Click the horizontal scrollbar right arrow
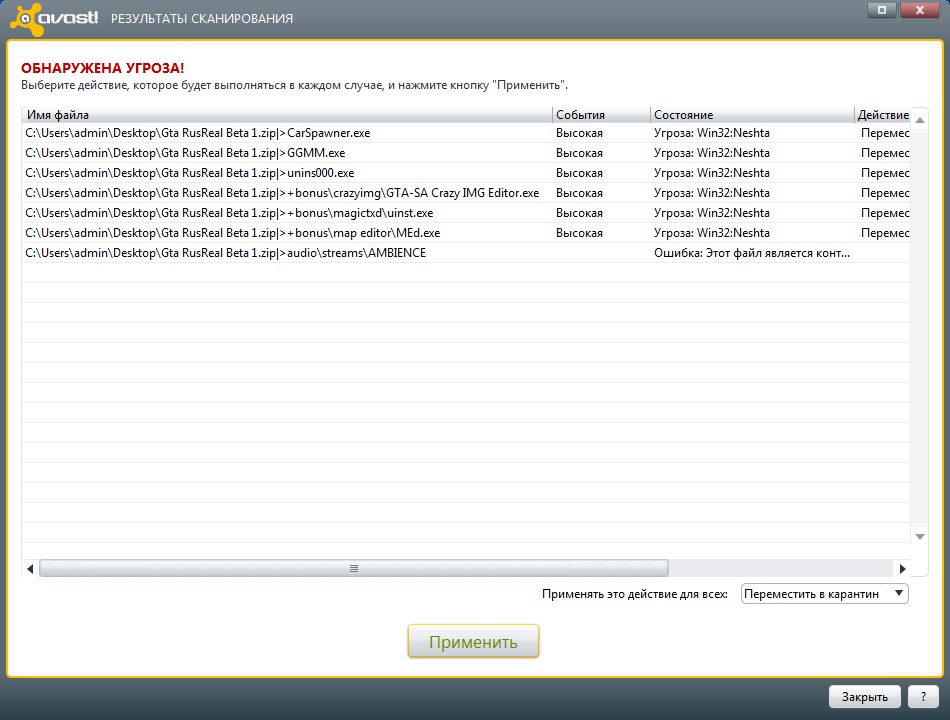 902,568
